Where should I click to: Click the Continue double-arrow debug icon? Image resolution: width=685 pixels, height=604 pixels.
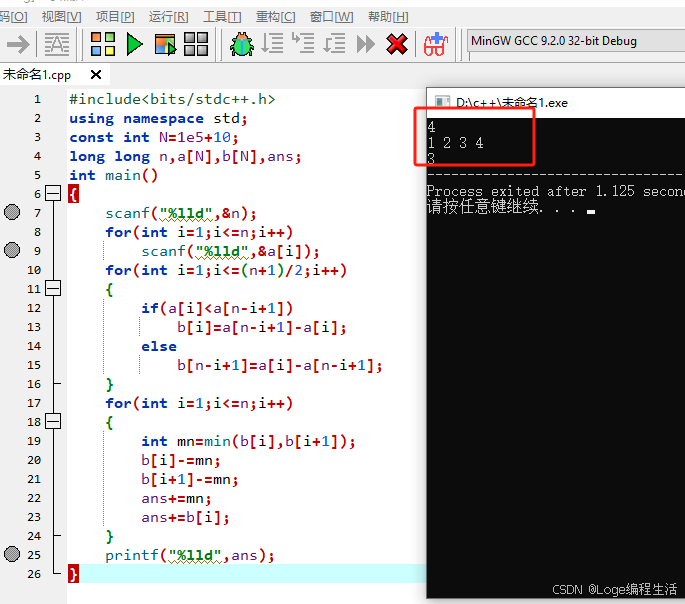(x=366, y=44)
